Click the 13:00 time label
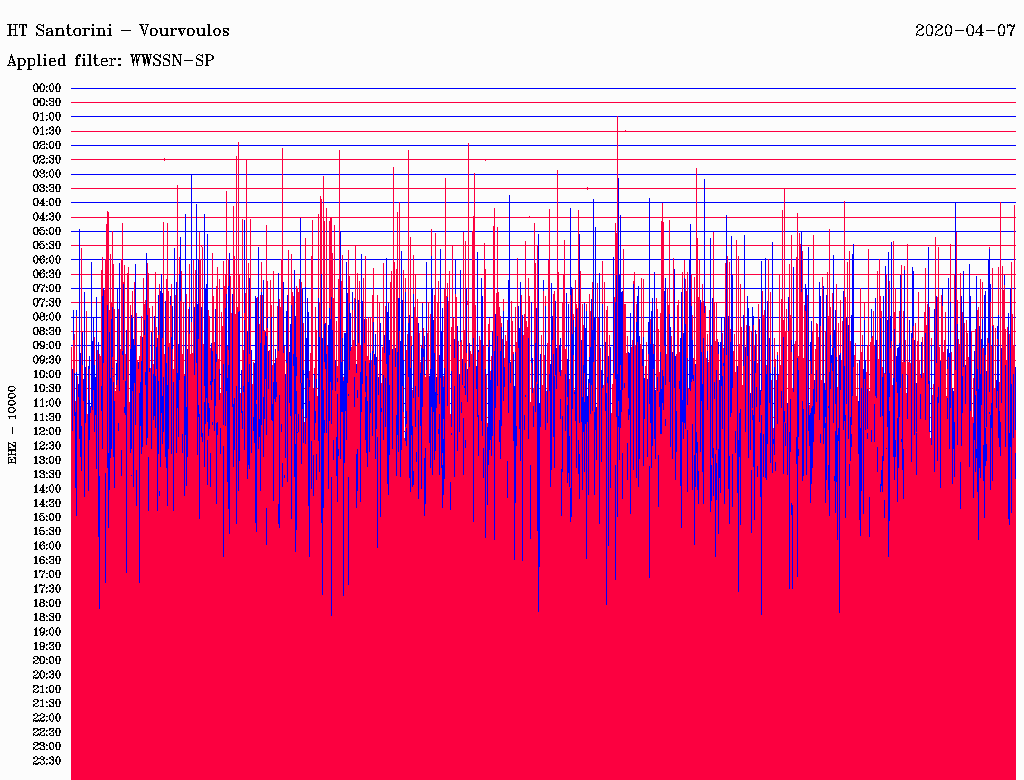The height and width of the screenshot is (780, 1024). click(x=47, y=460)
